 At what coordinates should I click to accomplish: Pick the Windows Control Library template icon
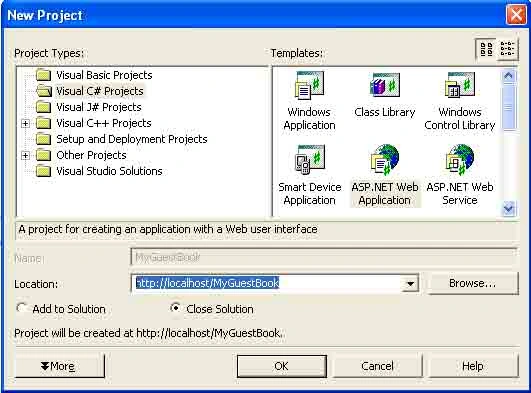[x=460, y=85]
